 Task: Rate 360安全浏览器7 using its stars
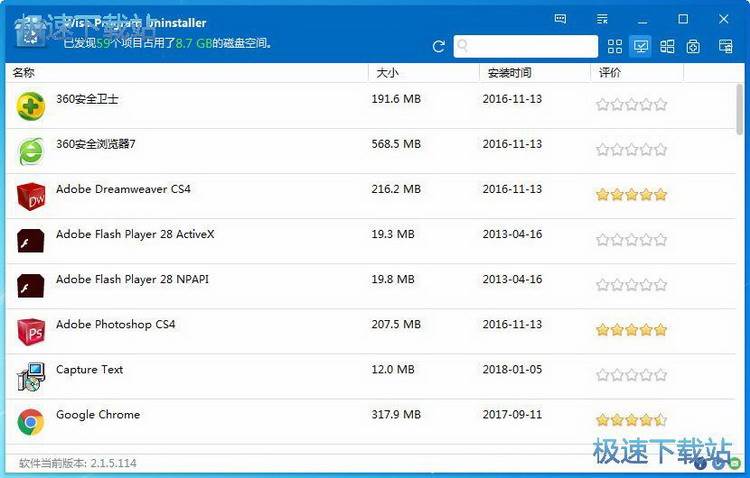[x=631, y=149]
